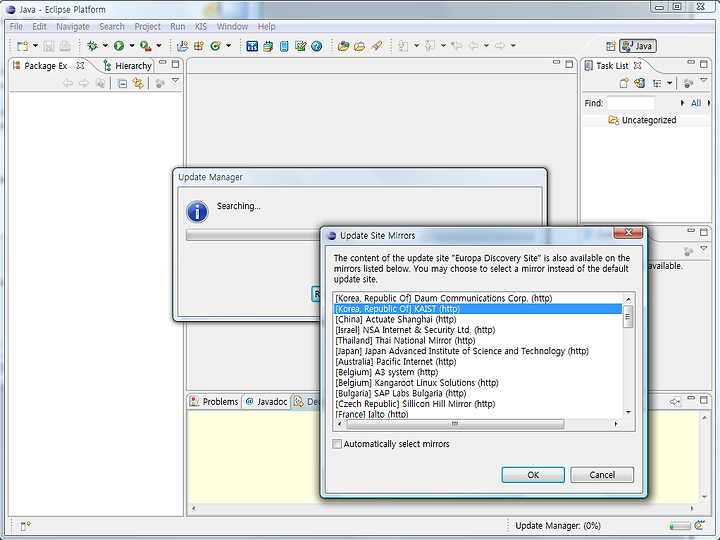
Task: Click the Search flashlight icon in toolbar
Action: [376, 46]
